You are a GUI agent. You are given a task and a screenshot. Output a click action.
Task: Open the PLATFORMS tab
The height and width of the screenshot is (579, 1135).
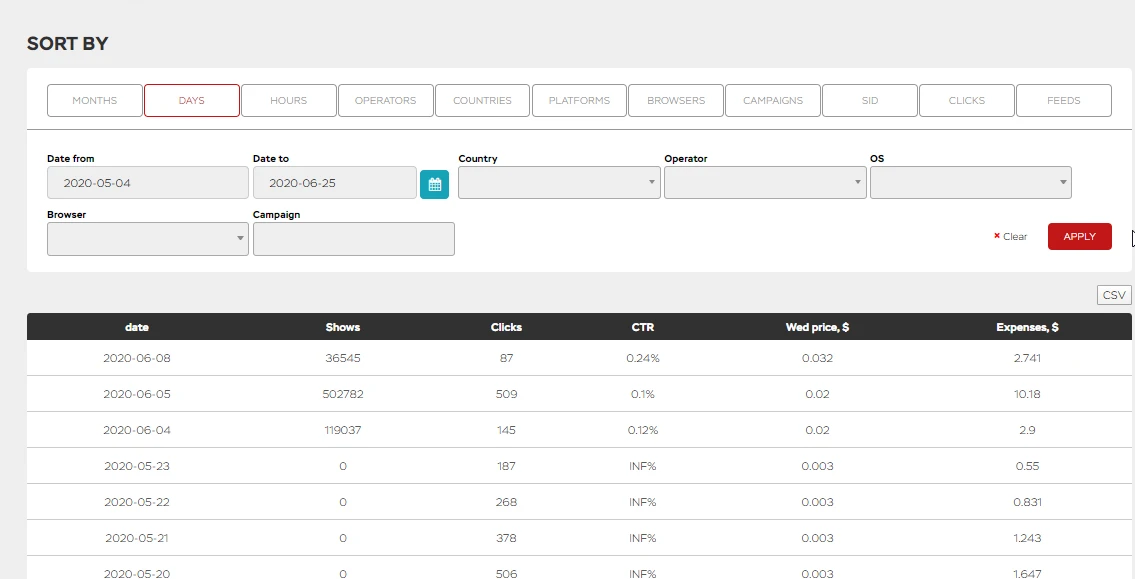[x=580, y=101]
